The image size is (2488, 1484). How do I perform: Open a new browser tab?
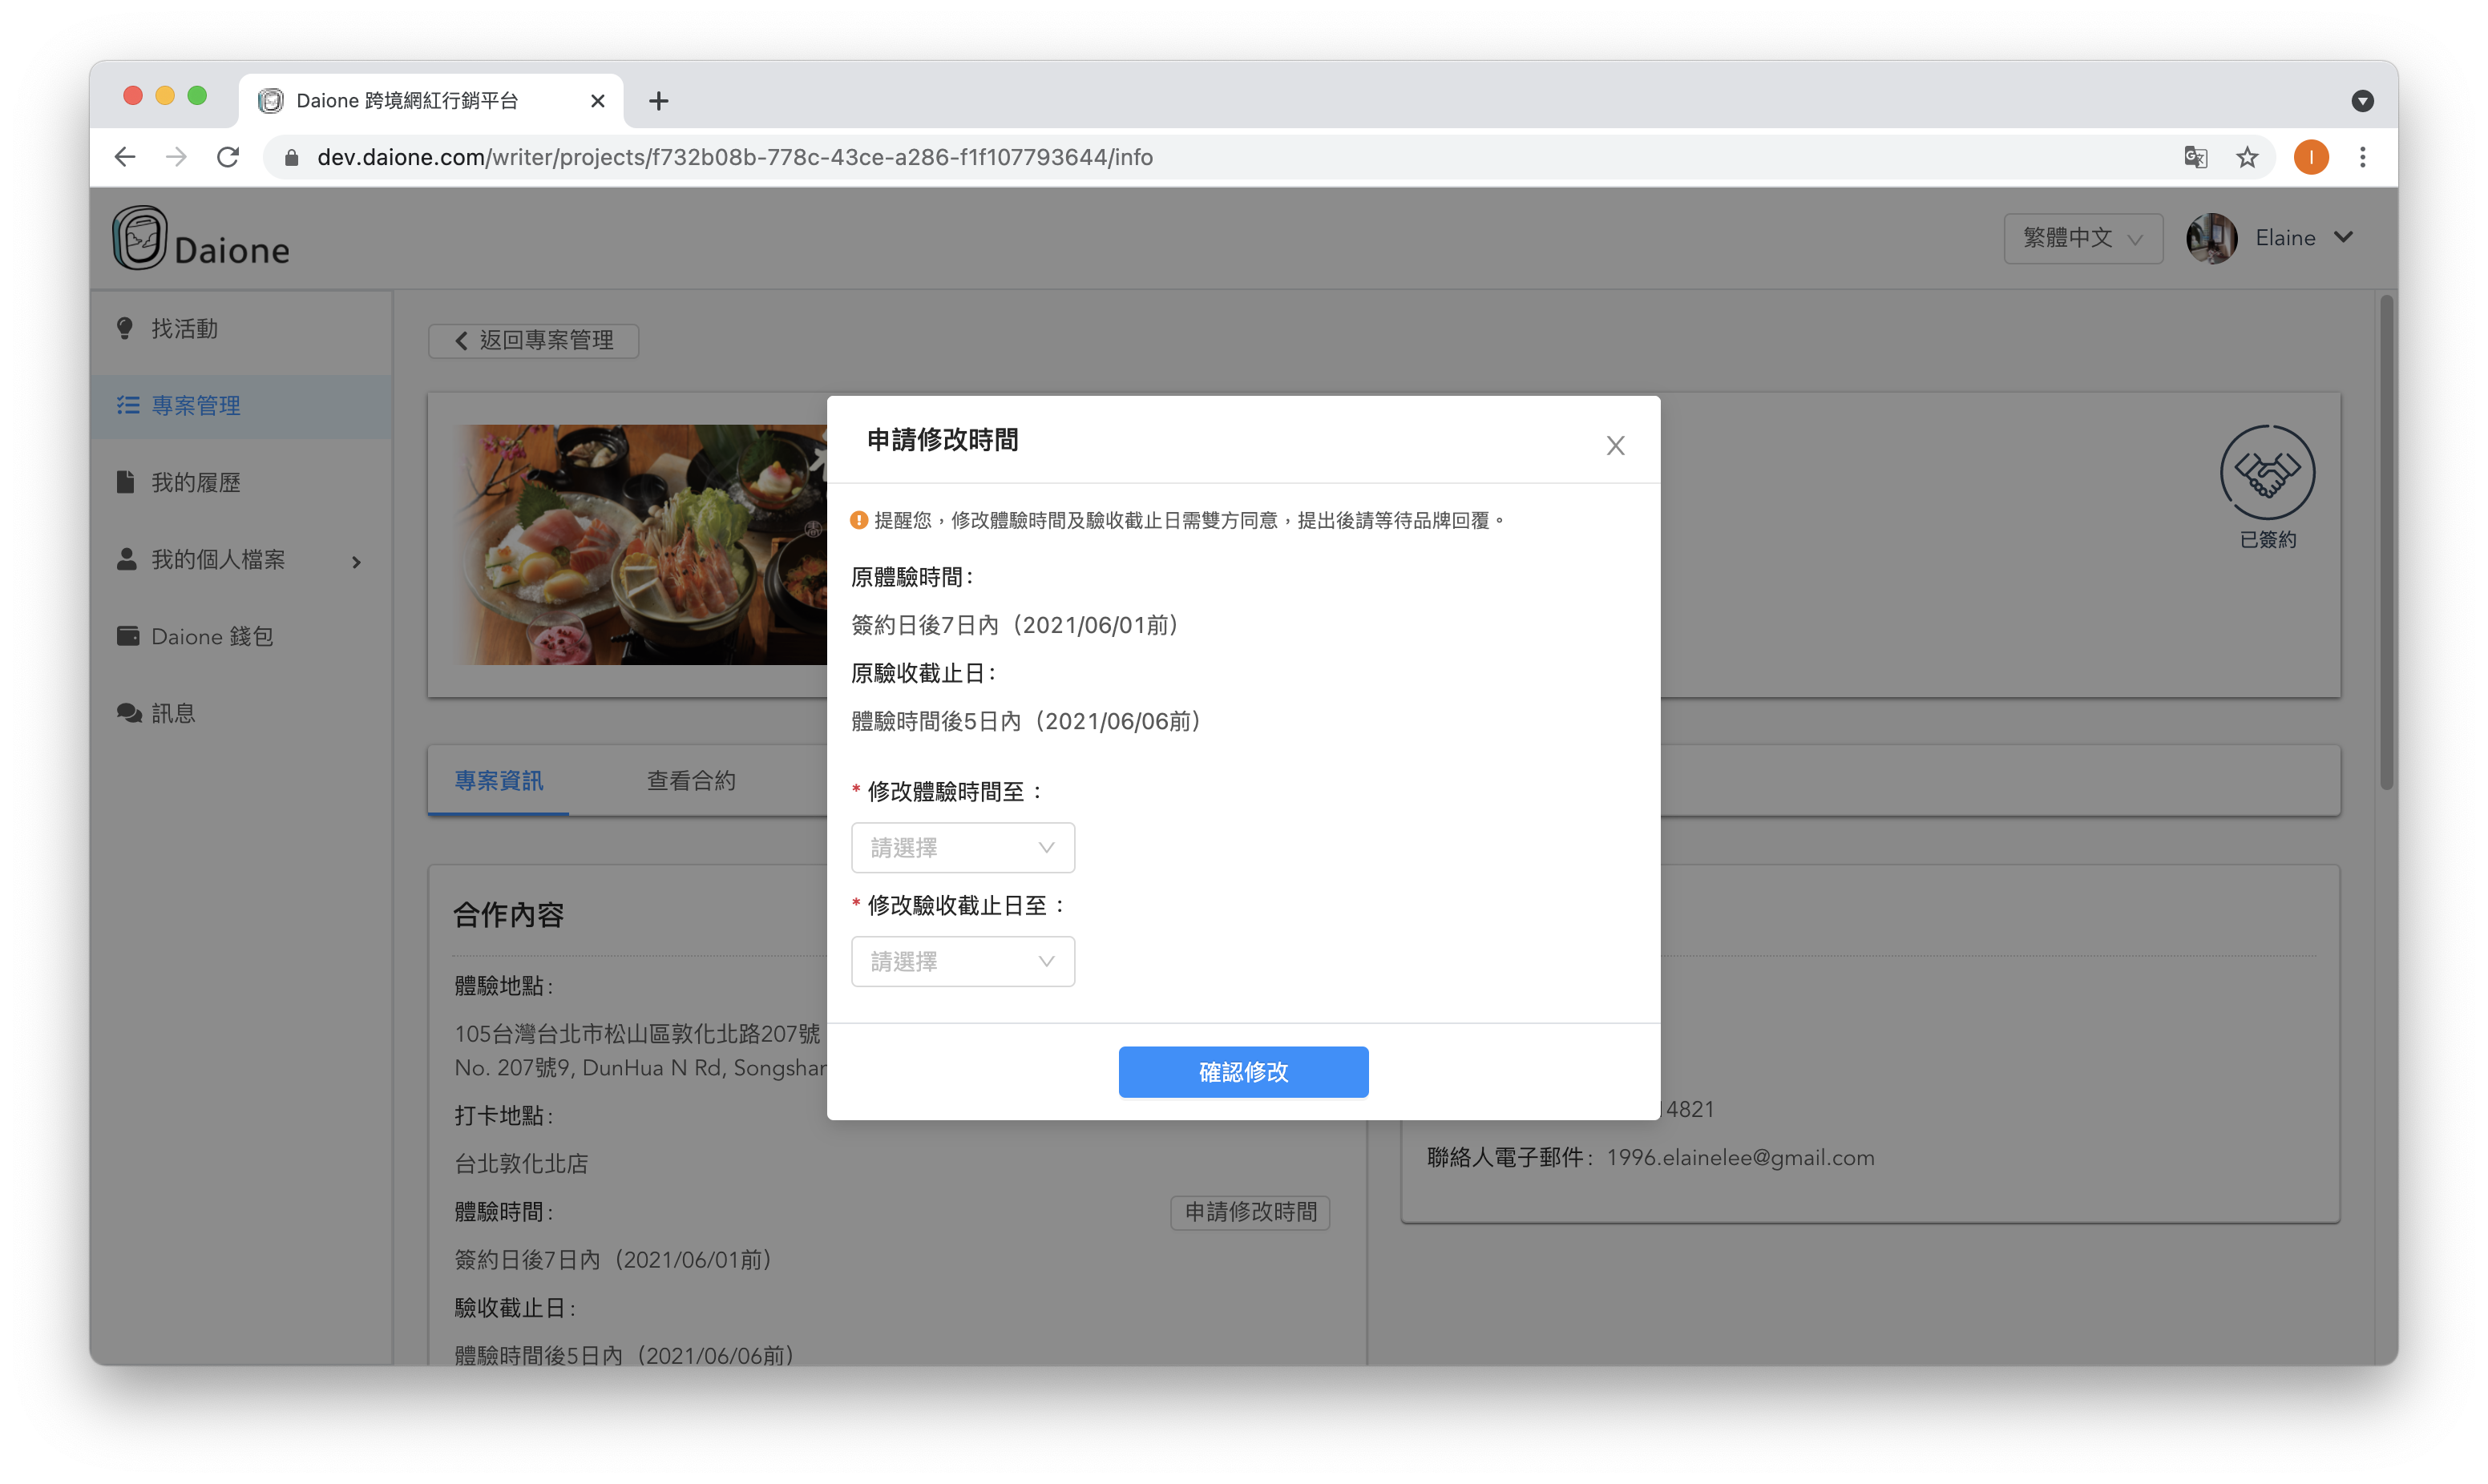tap(658, 101)
